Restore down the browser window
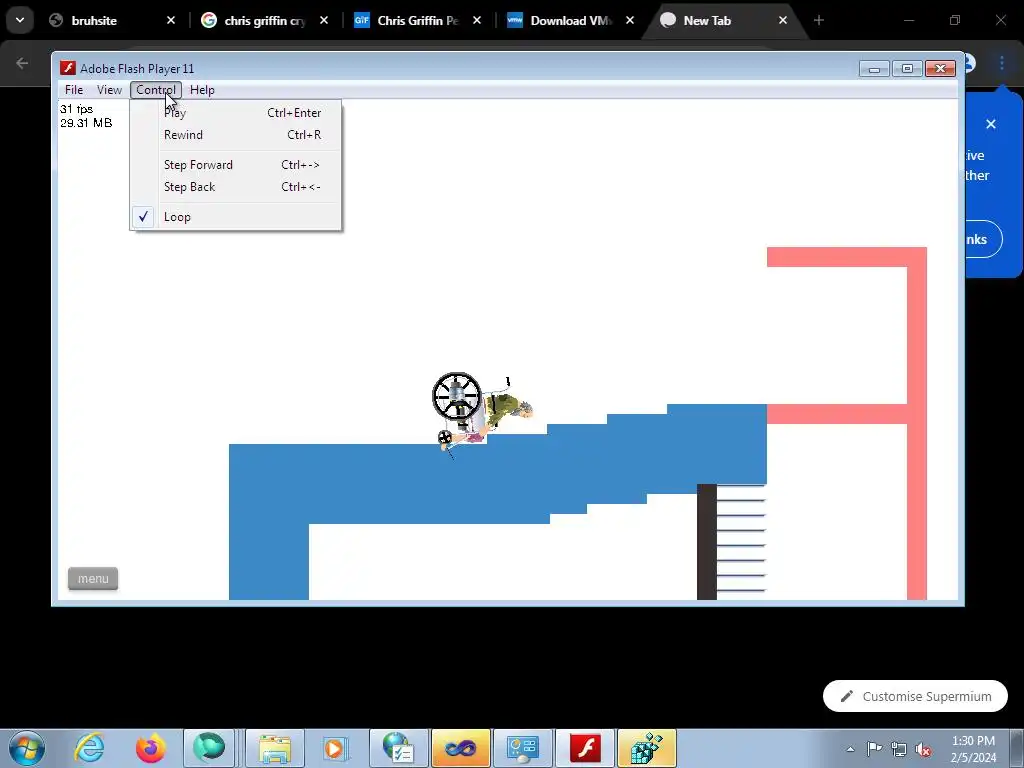Viewport: 1024px width, 768px height. [955, 21]
